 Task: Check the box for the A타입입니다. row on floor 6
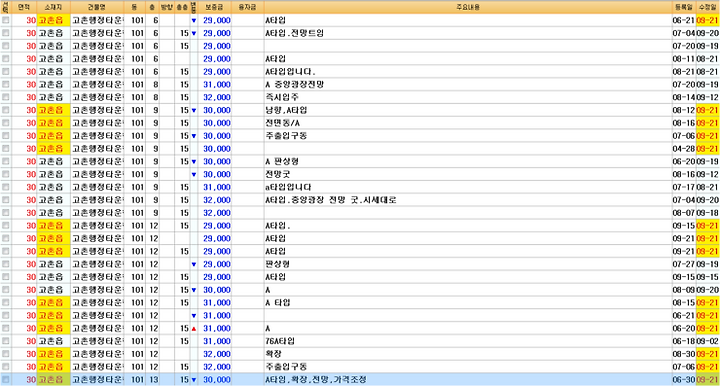coord(6,72)
